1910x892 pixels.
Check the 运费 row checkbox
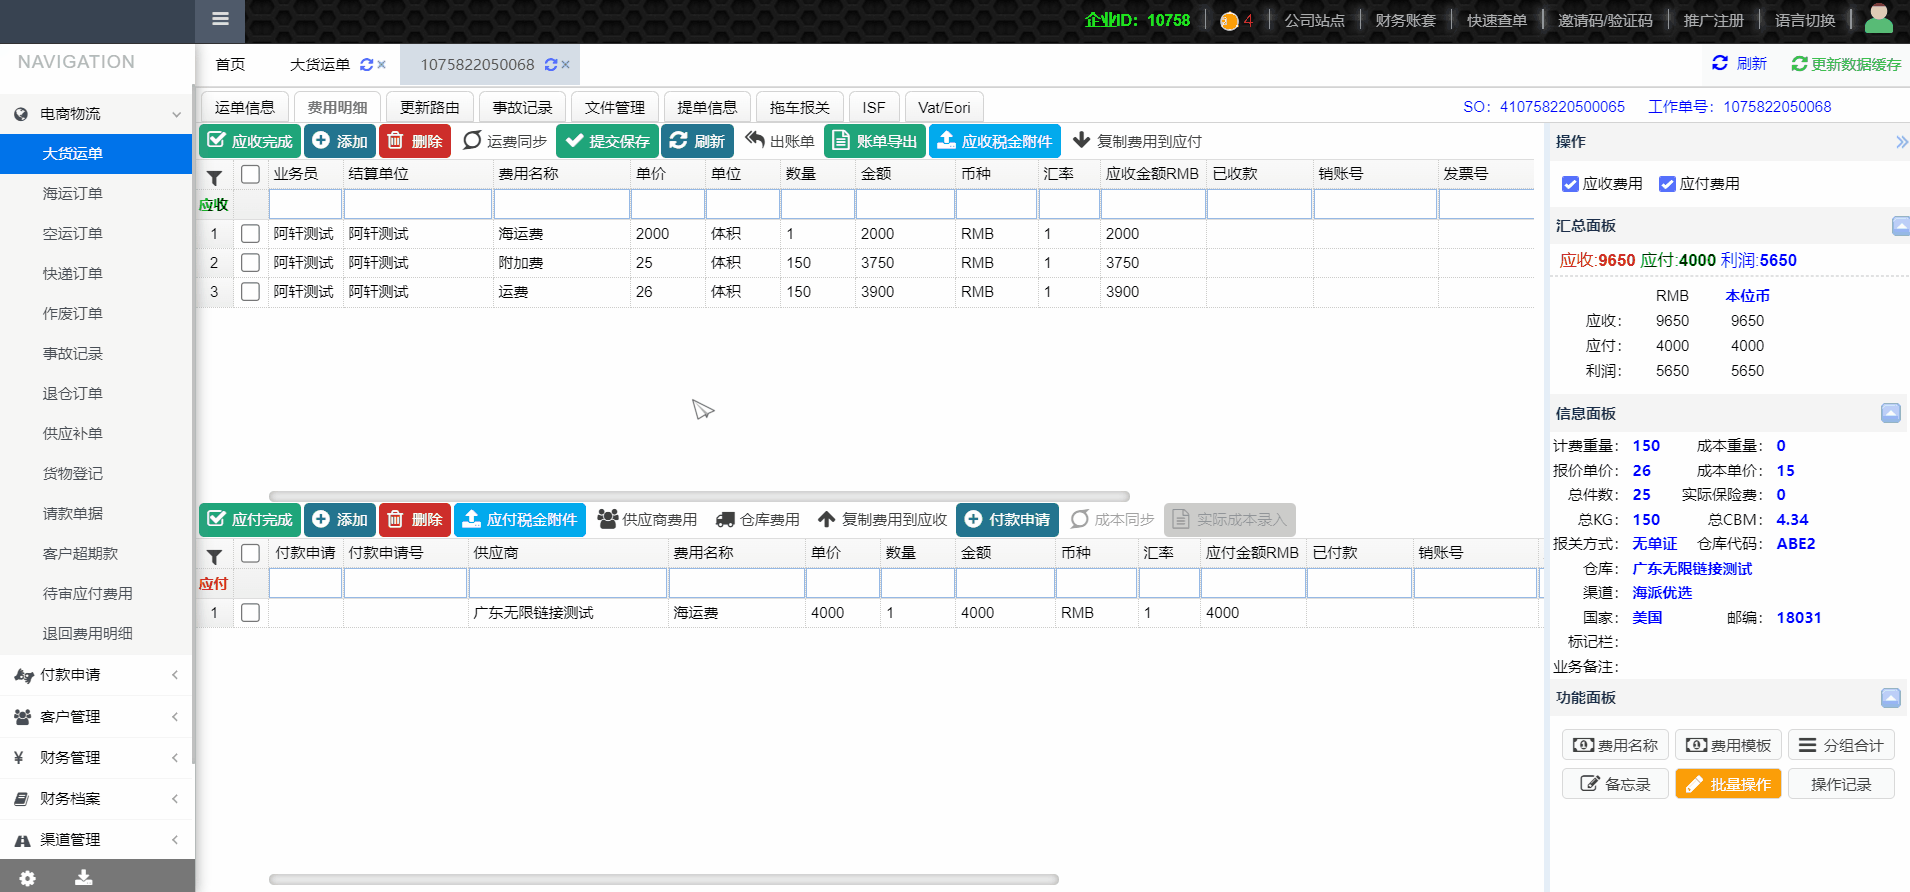coord(251,292)
